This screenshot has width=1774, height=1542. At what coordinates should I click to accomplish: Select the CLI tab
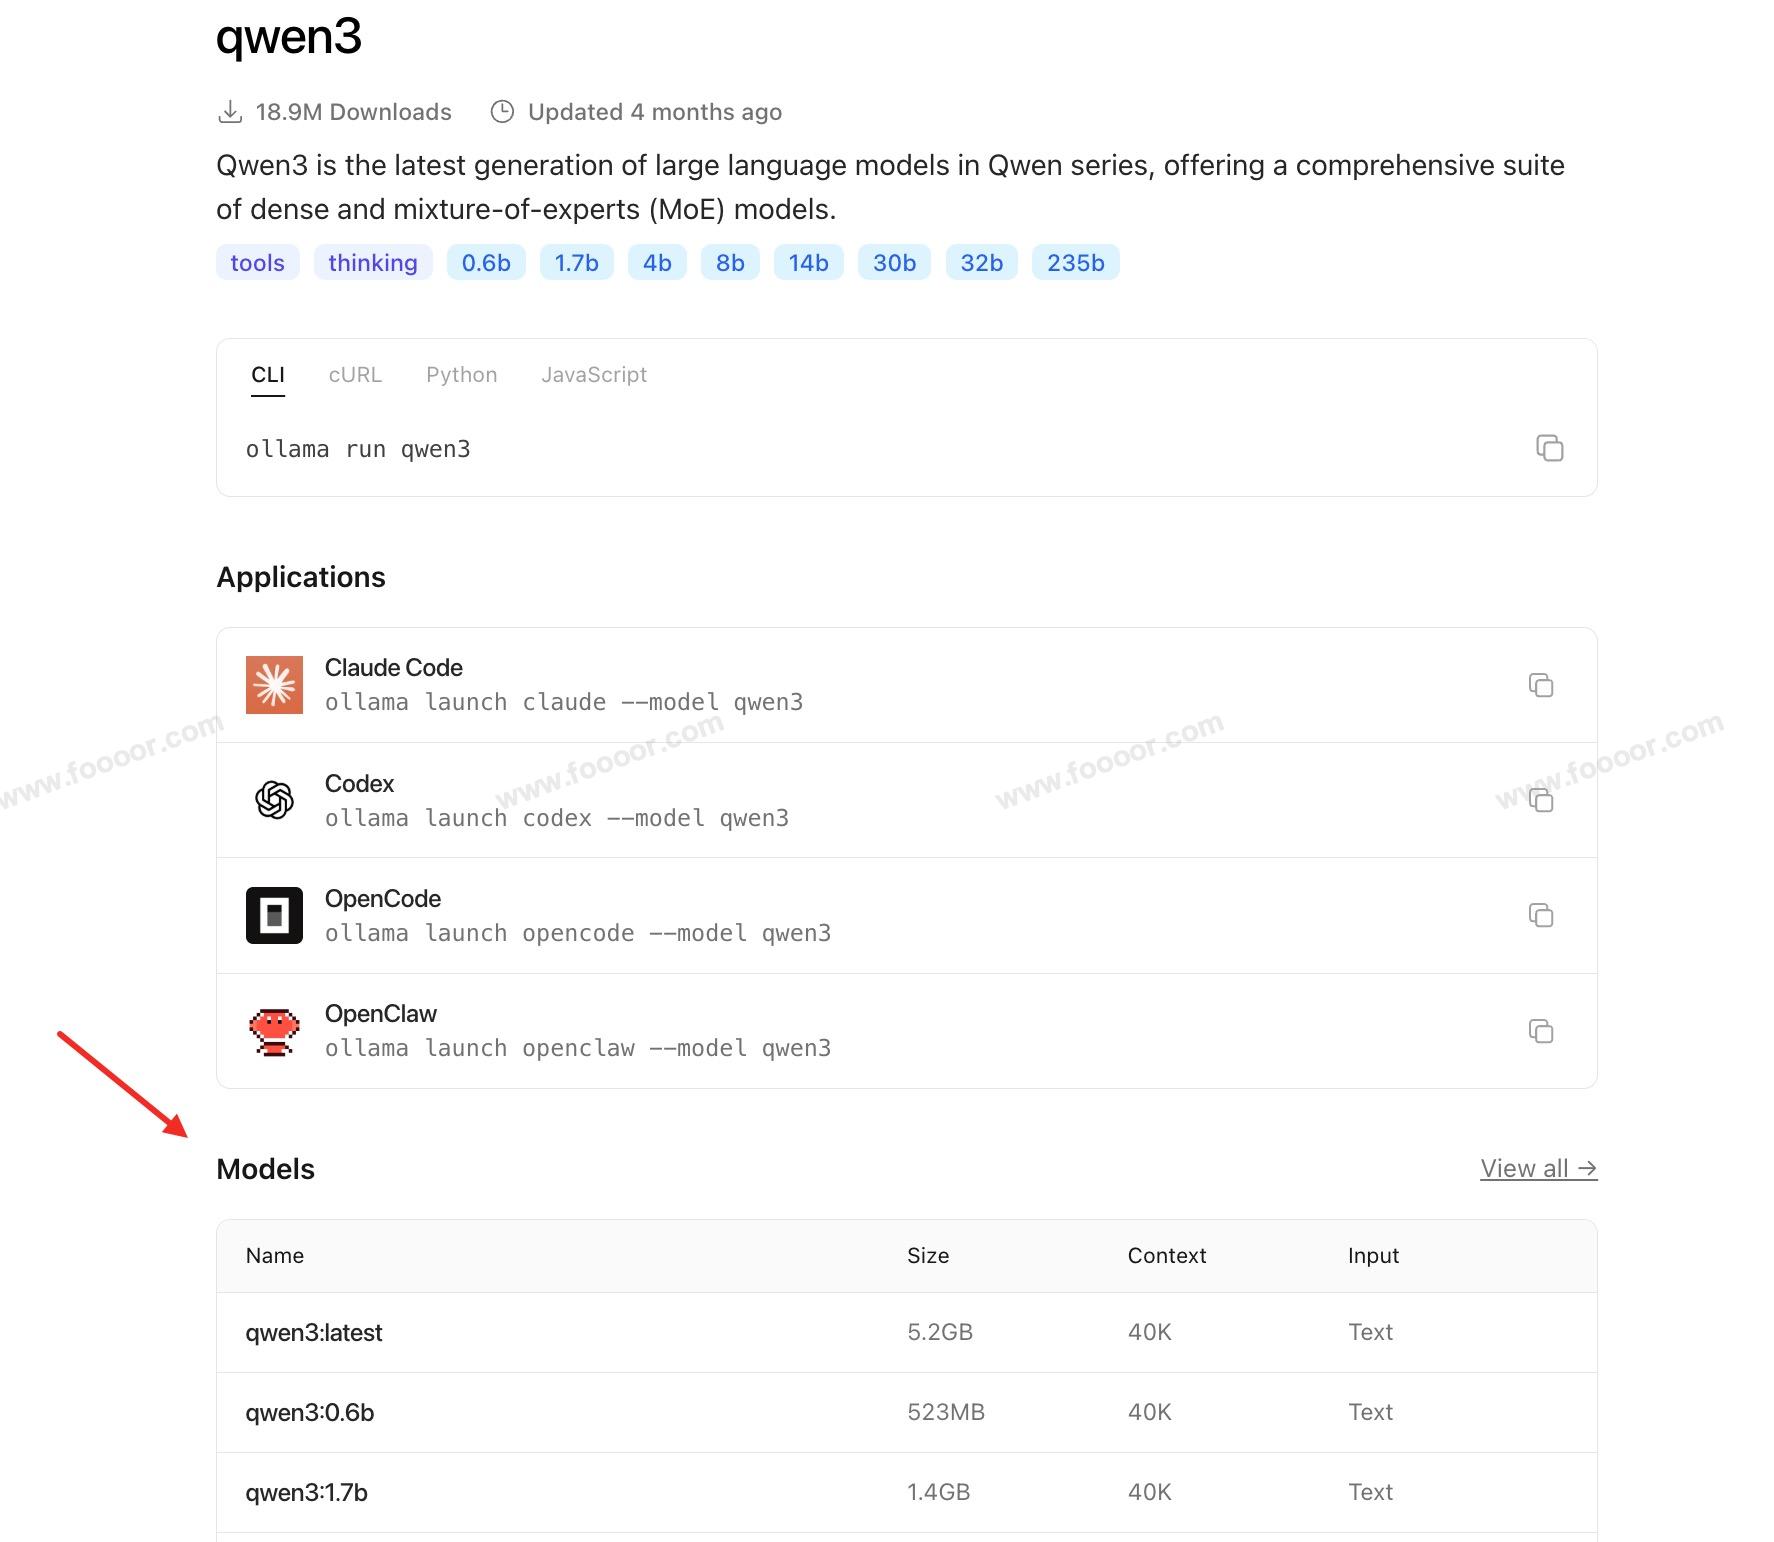click(x=268, y=375)
